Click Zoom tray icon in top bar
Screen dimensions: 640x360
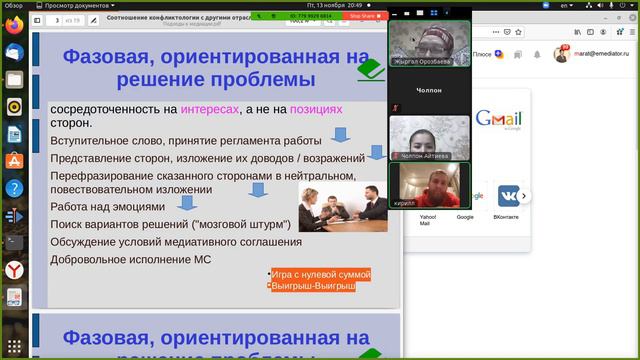(x=546, y=5)
